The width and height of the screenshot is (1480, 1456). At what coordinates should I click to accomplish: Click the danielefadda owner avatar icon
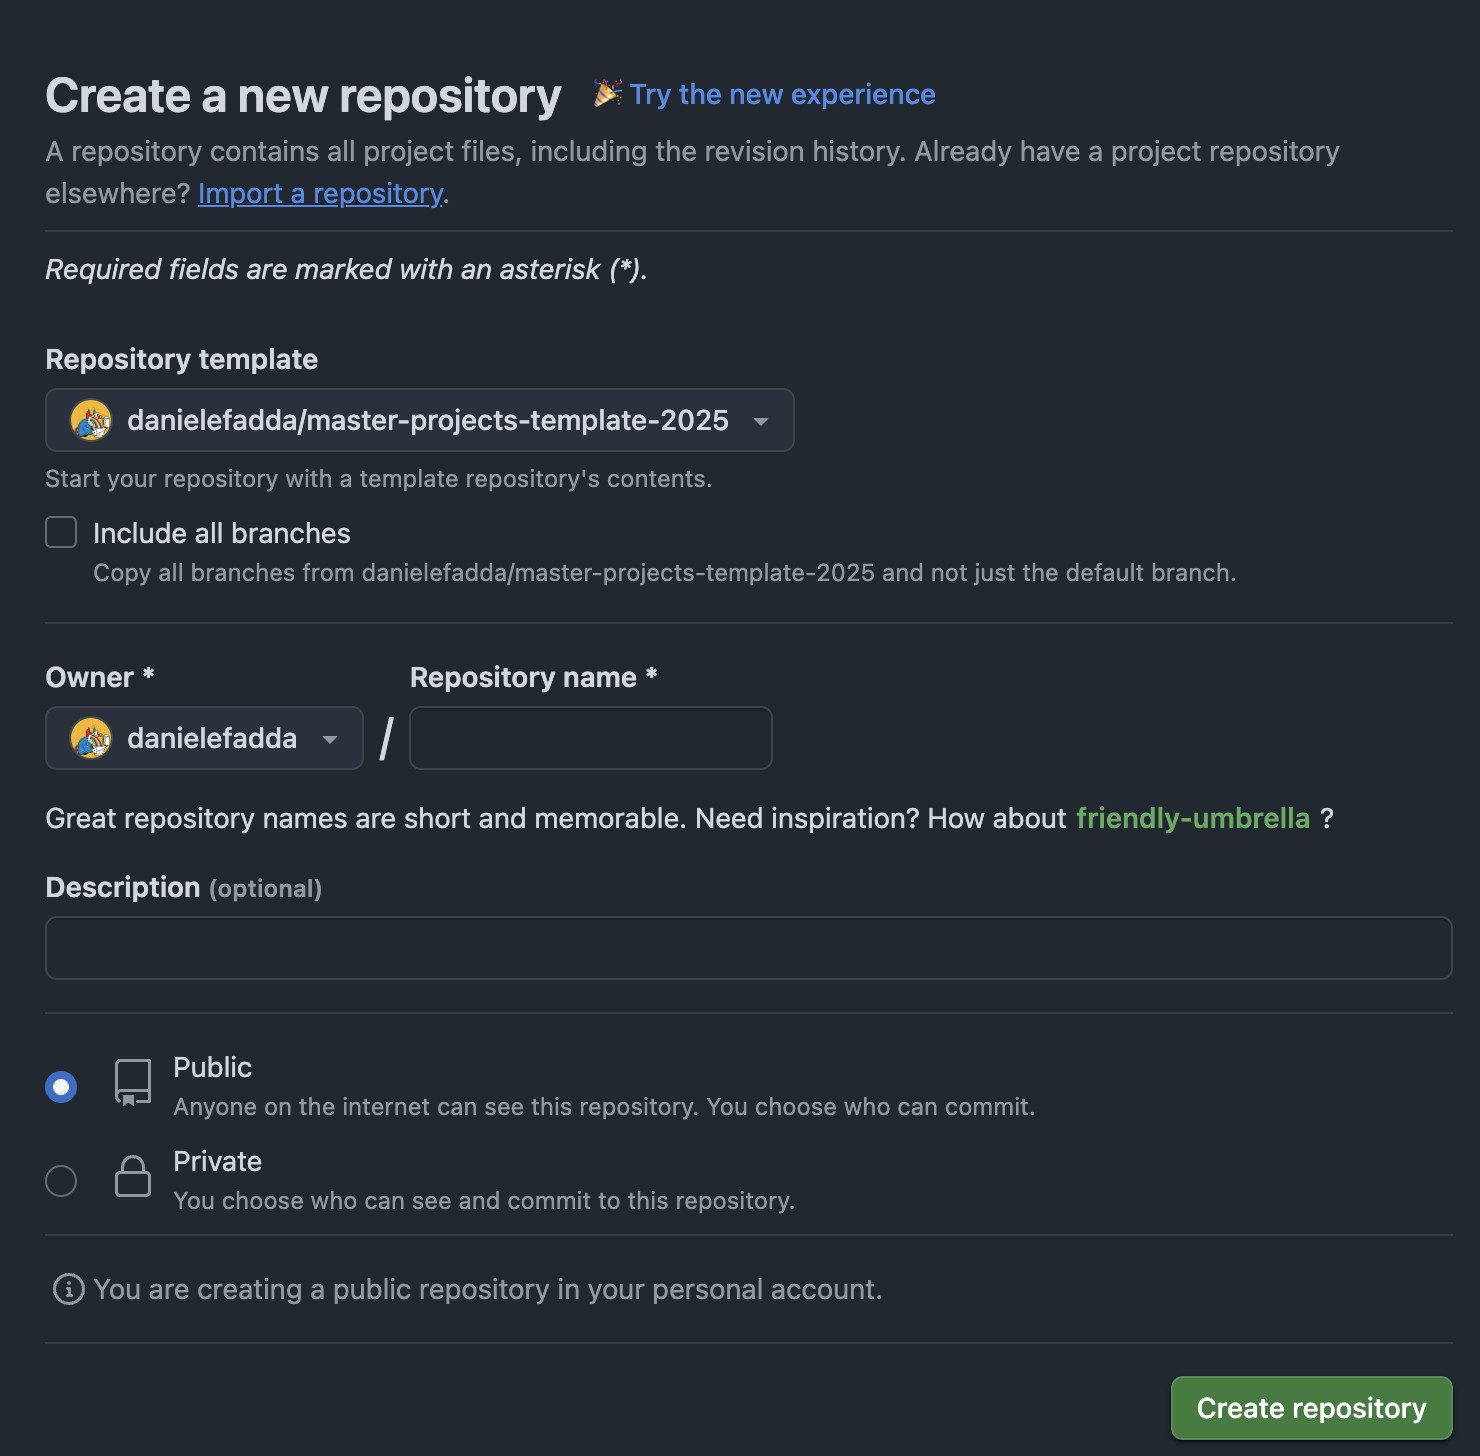point(91,739)
